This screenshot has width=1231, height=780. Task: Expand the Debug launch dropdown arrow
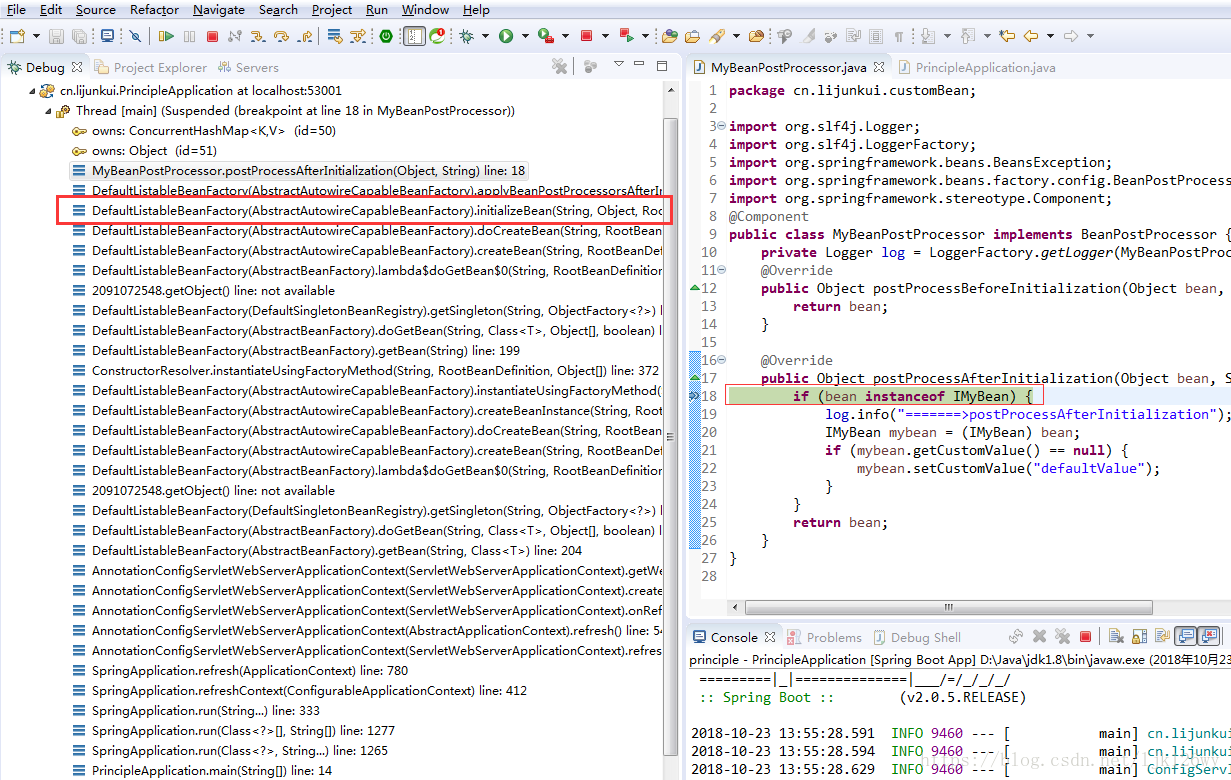485,36
